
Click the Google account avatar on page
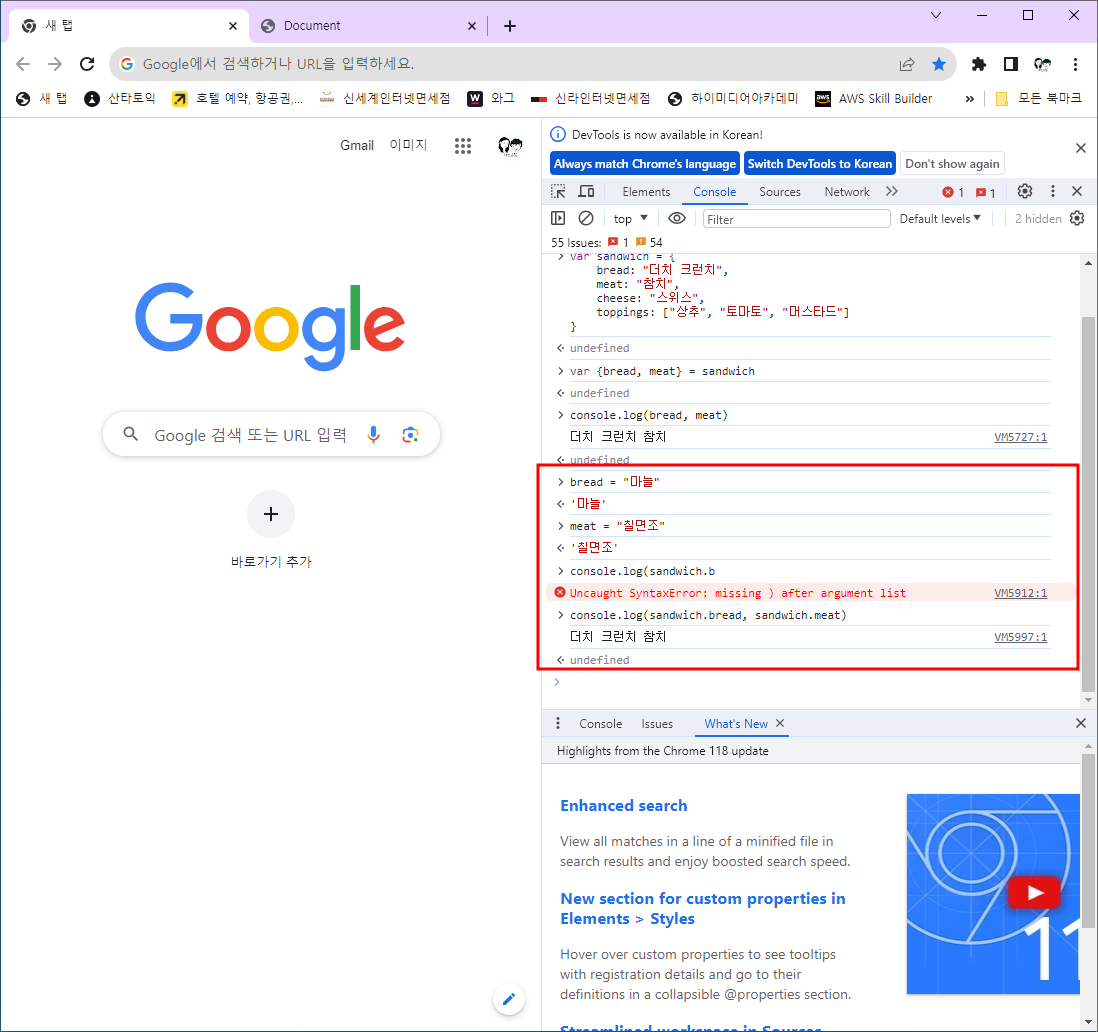510,146
